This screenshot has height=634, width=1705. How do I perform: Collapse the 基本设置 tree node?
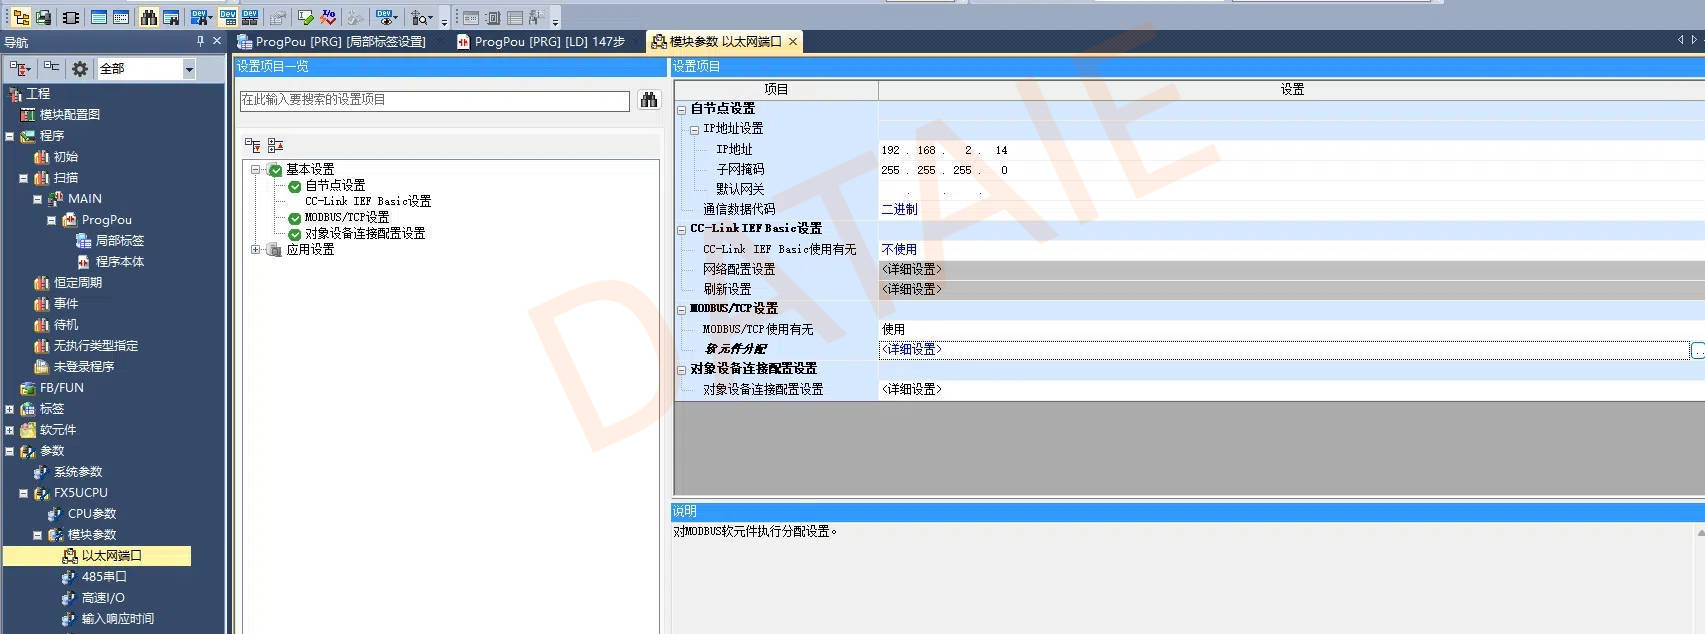(x=256, y=169)
